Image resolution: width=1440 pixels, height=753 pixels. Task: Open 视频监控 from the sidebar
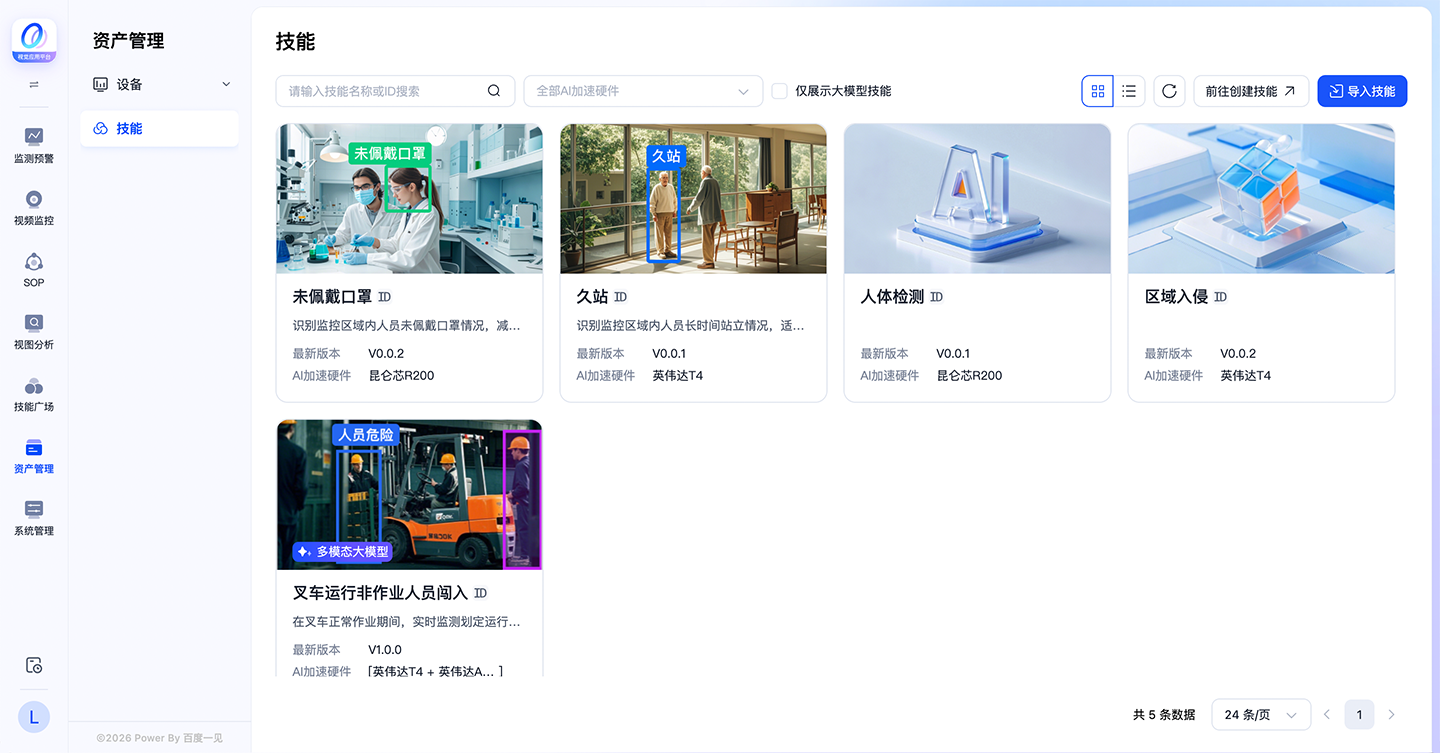34,207
